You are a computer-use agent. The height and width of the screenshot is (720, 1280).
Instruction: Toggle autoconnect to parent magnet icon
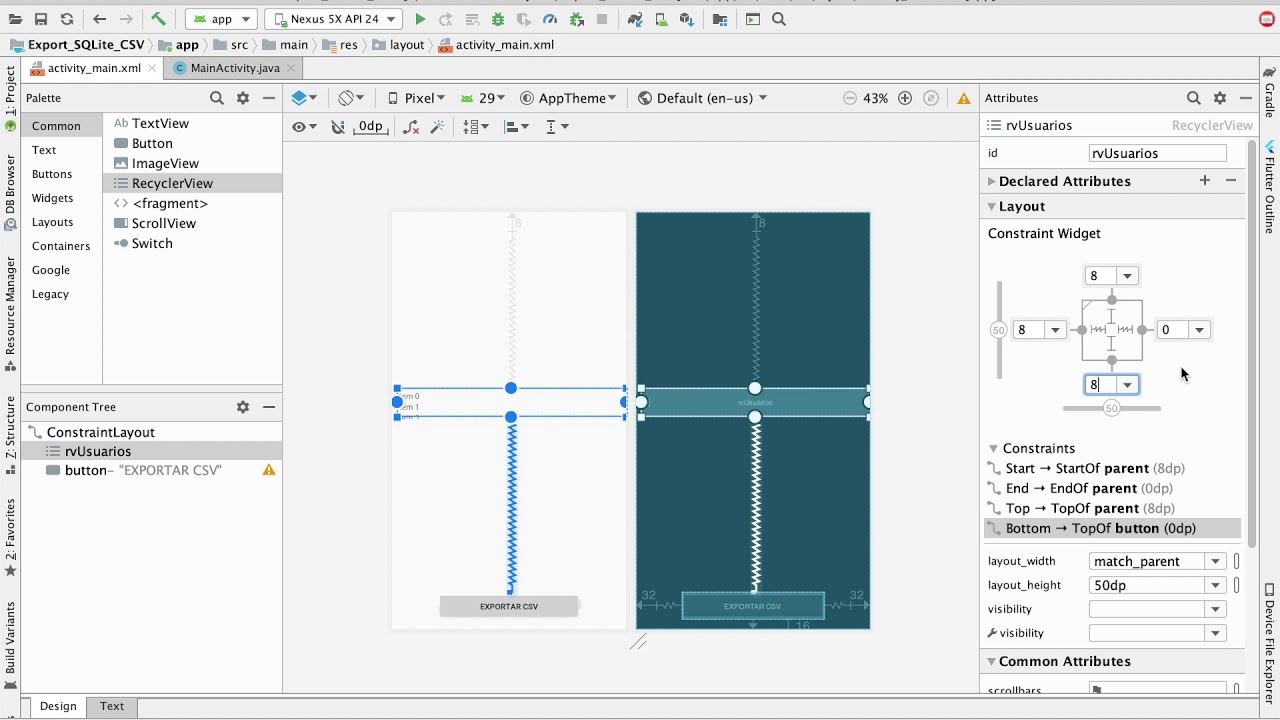pos(338,127)
